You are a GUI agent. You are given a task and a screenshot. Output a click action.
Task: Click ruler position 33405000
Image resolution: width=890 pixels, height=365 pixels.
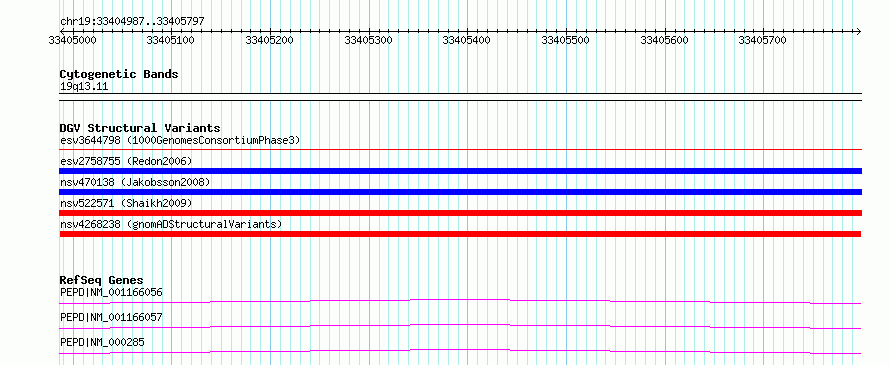72,40
